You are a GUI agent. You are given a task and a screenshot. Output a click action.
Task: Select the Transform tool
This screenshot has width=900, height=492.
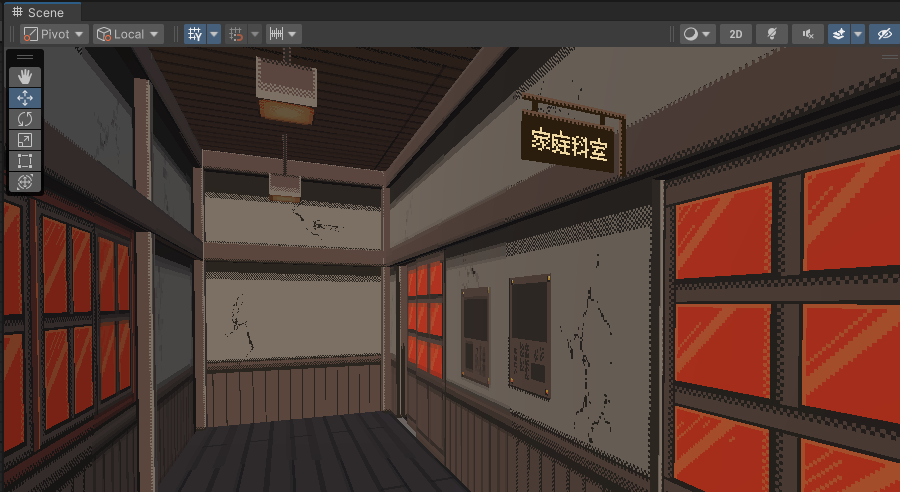point(25,181)
